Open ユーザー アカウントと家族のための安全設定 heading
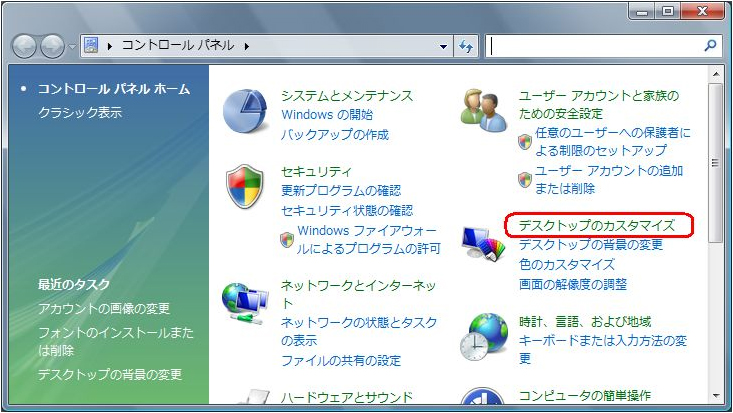Screen dimensions: 733x413 pyautogui.click(x=599, y=105)
